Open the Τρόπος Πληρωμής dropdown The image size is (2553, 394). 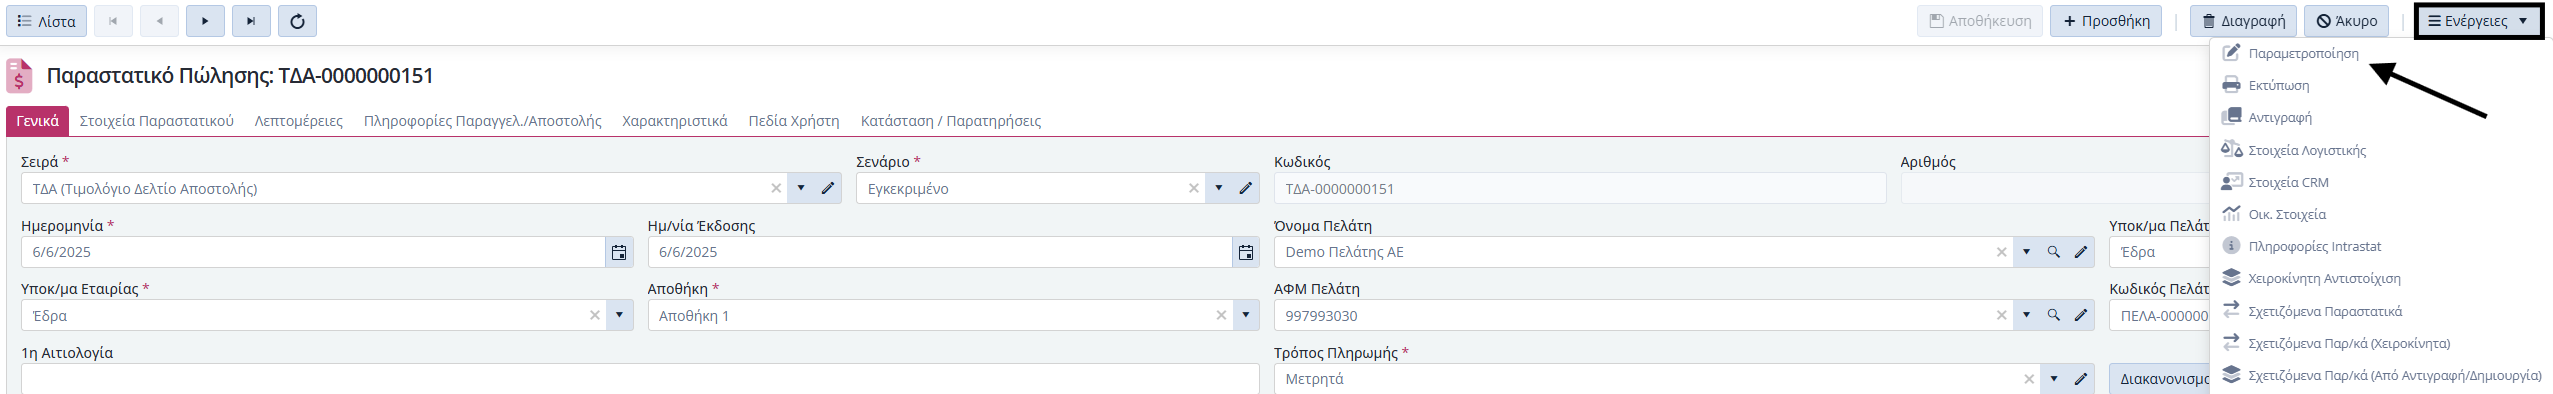2054,379
